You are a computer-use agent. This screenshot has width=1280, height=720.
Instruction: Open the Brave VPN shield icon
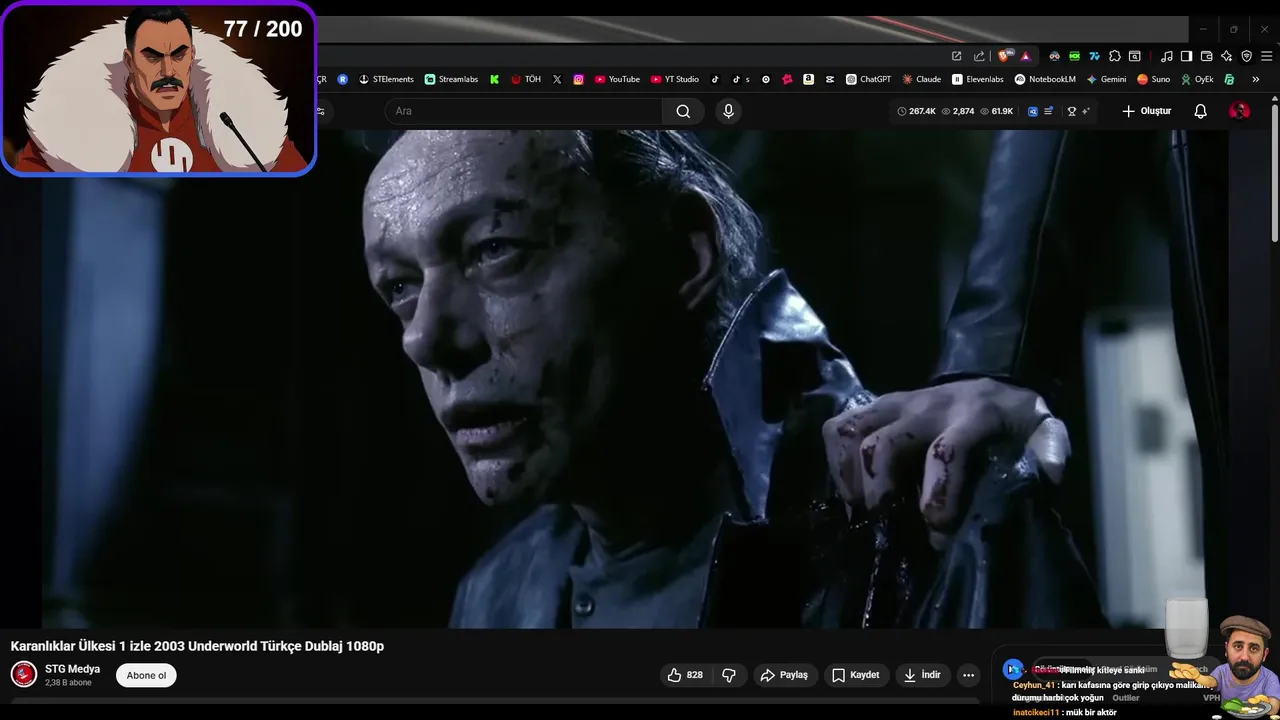point(1247,56)
